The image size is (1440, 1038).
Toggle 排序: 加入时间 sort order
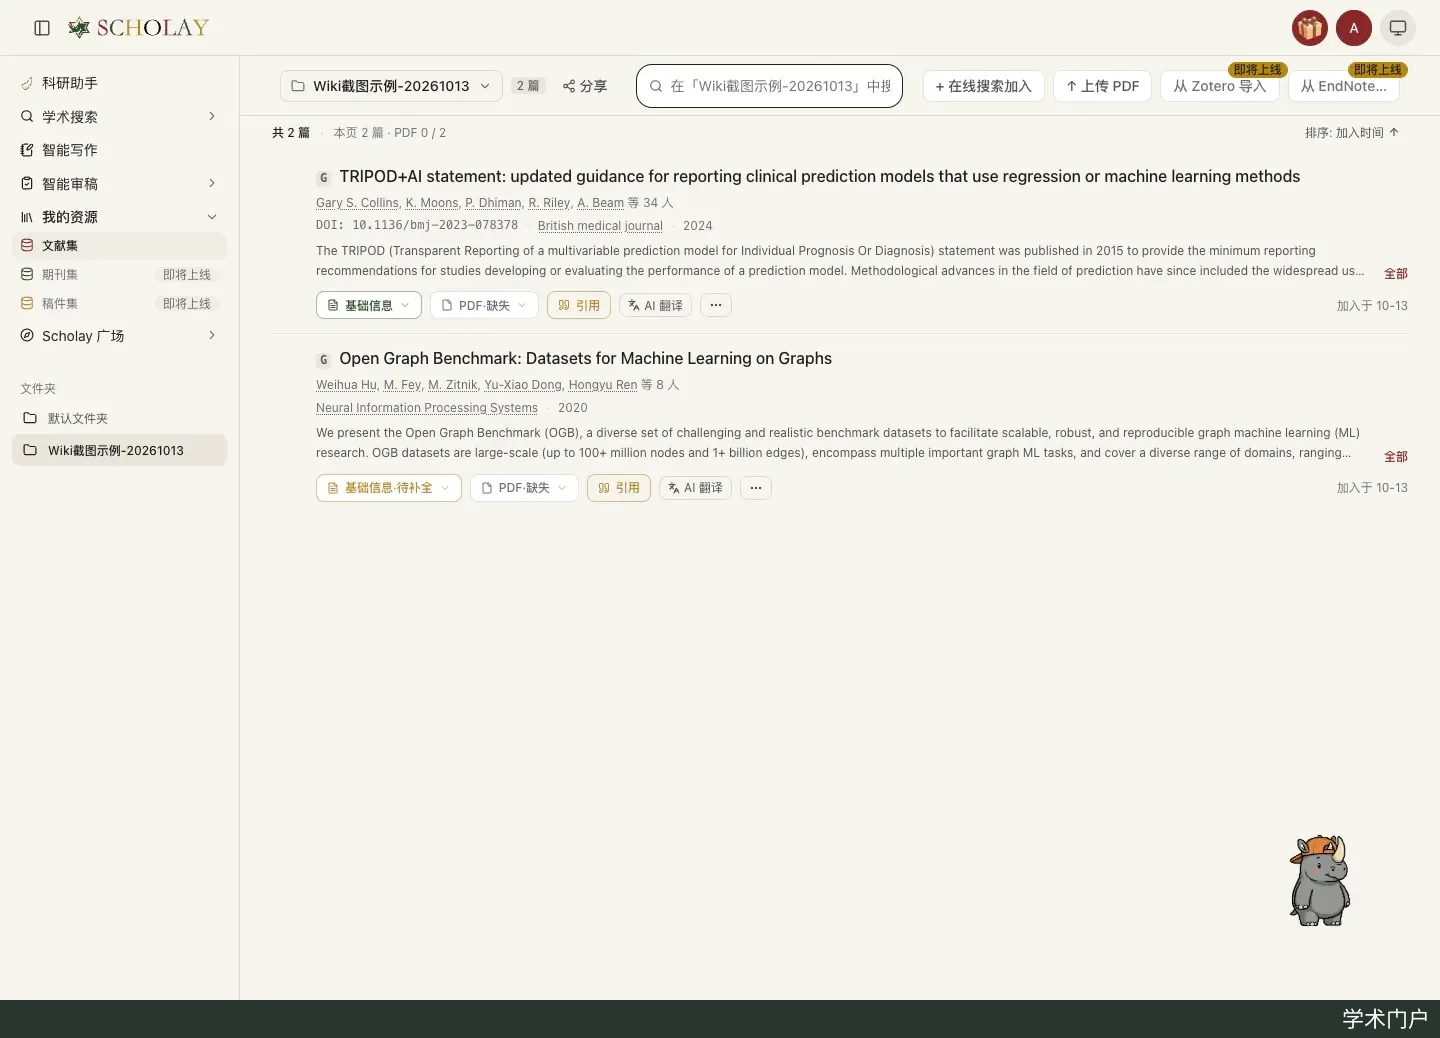[x=1352, y=133]
